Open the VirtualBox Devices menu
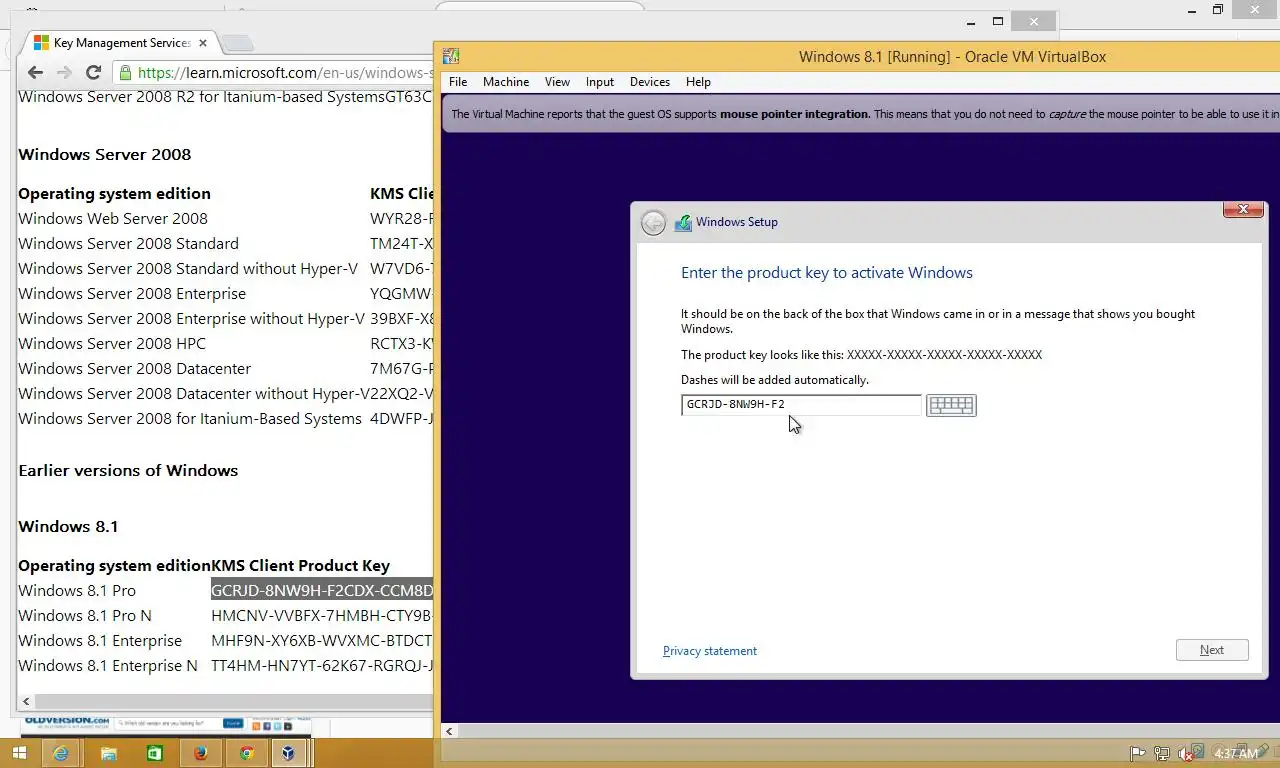This screenshot has width=1280, height=768. pos(650,82)
